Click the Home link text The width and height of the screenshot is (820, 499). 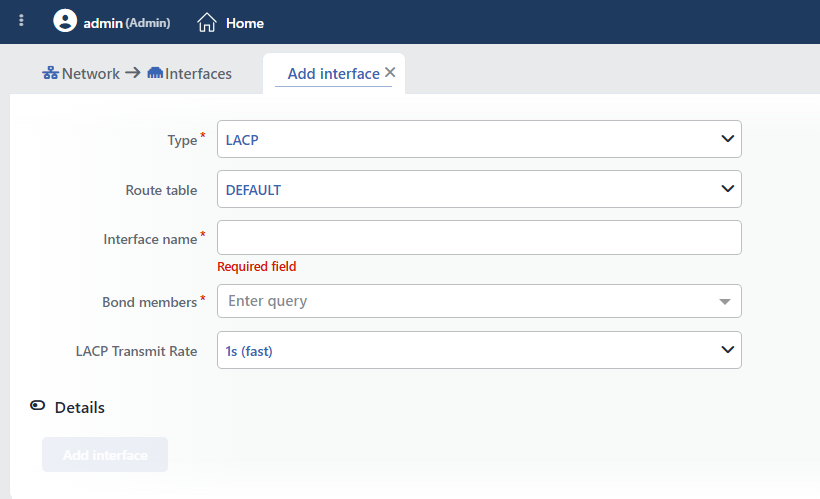pyautogui.click(x=245, y=23)
